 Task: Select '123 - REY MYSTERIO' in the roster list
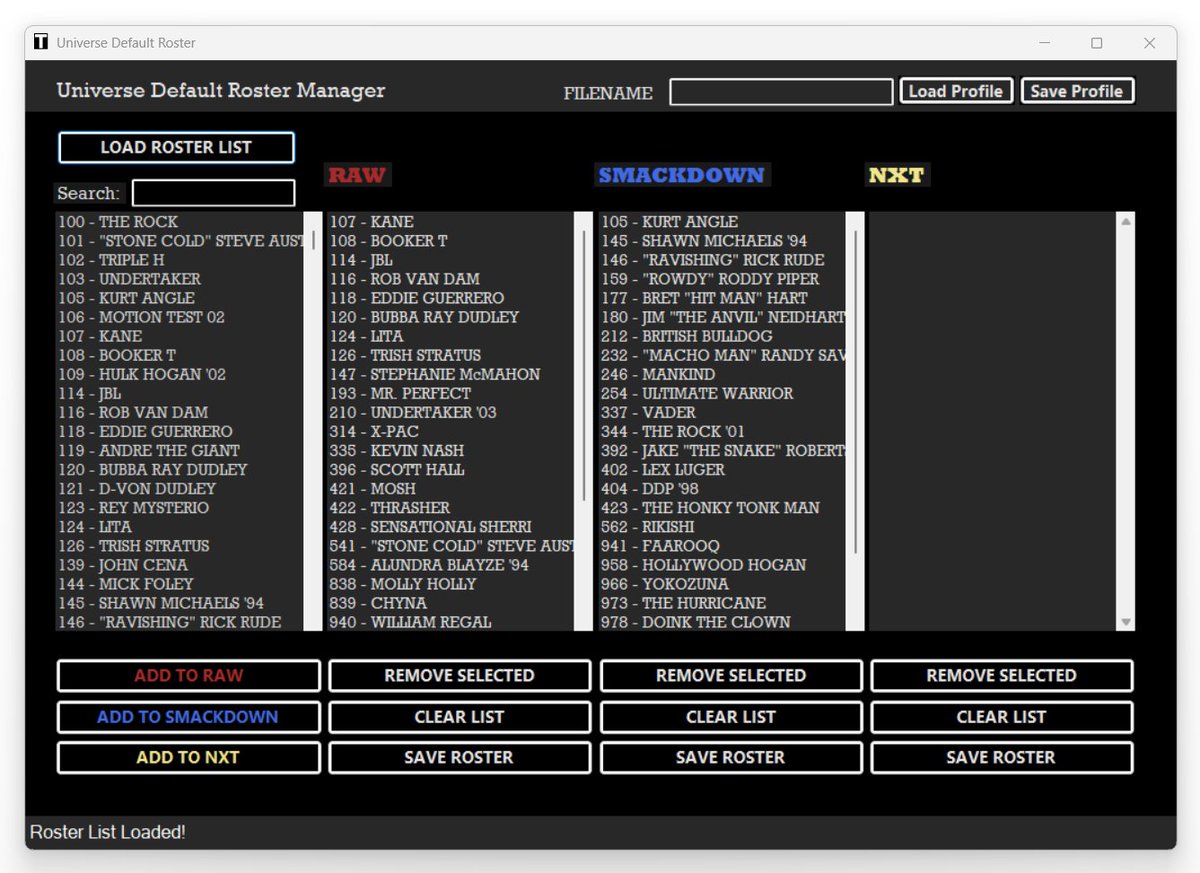pos(179,507)
